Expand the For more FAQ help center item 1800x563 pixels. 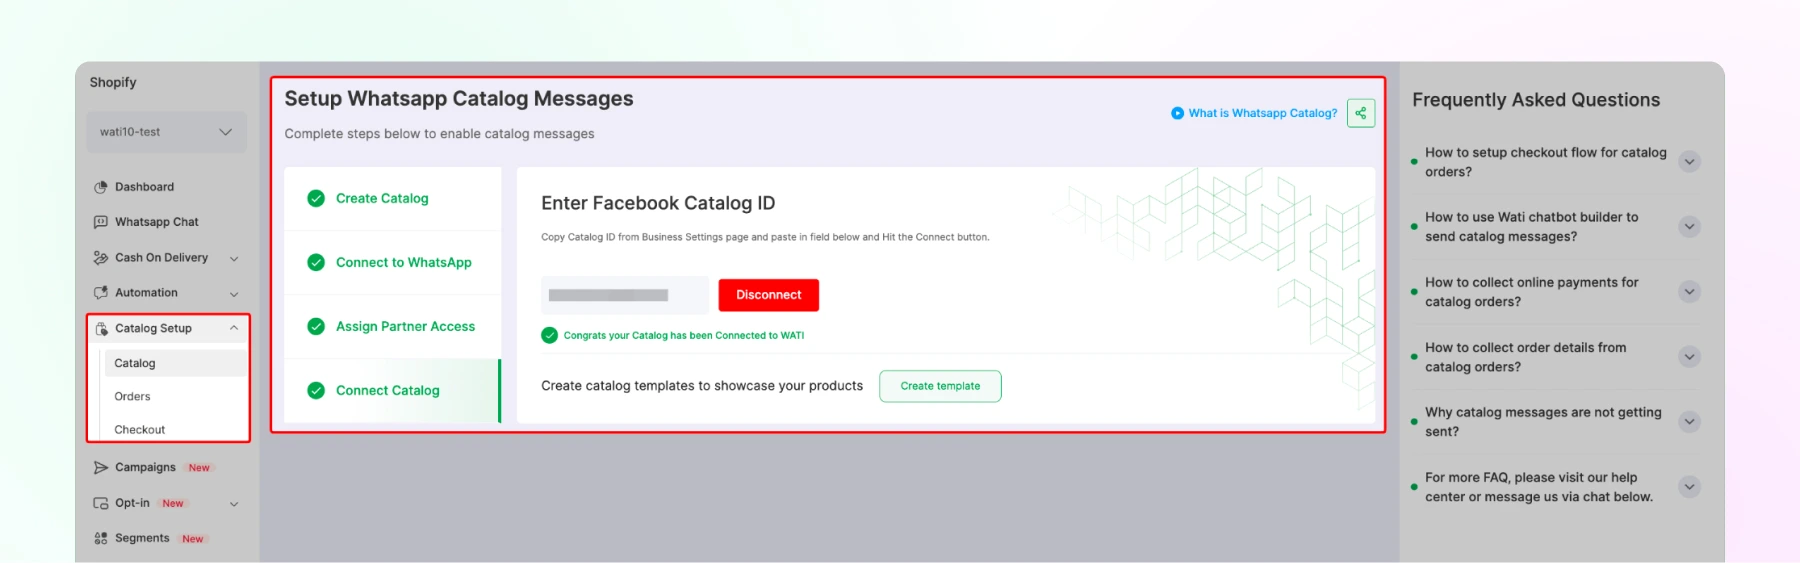point(1689,487)
